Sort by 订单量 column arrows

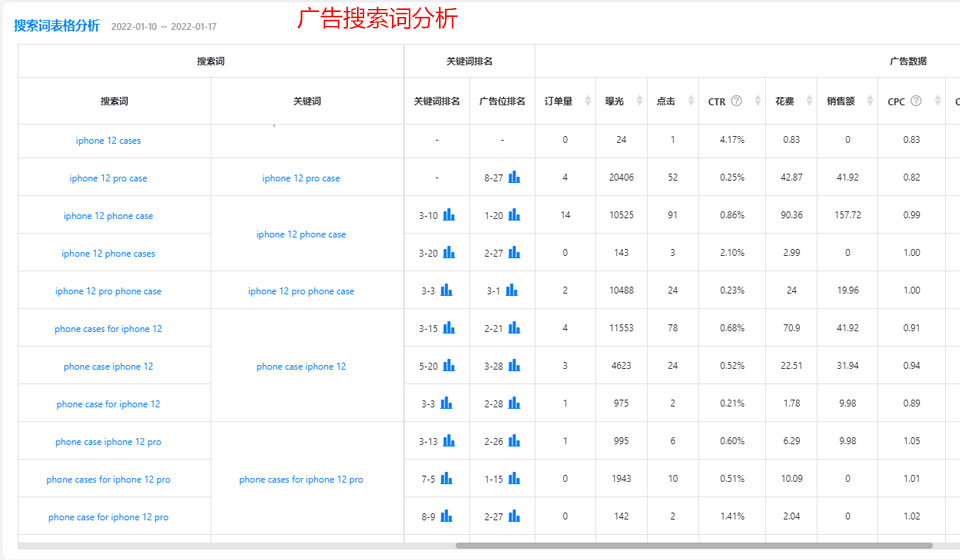pyautogui.click(x=588, y=100)
